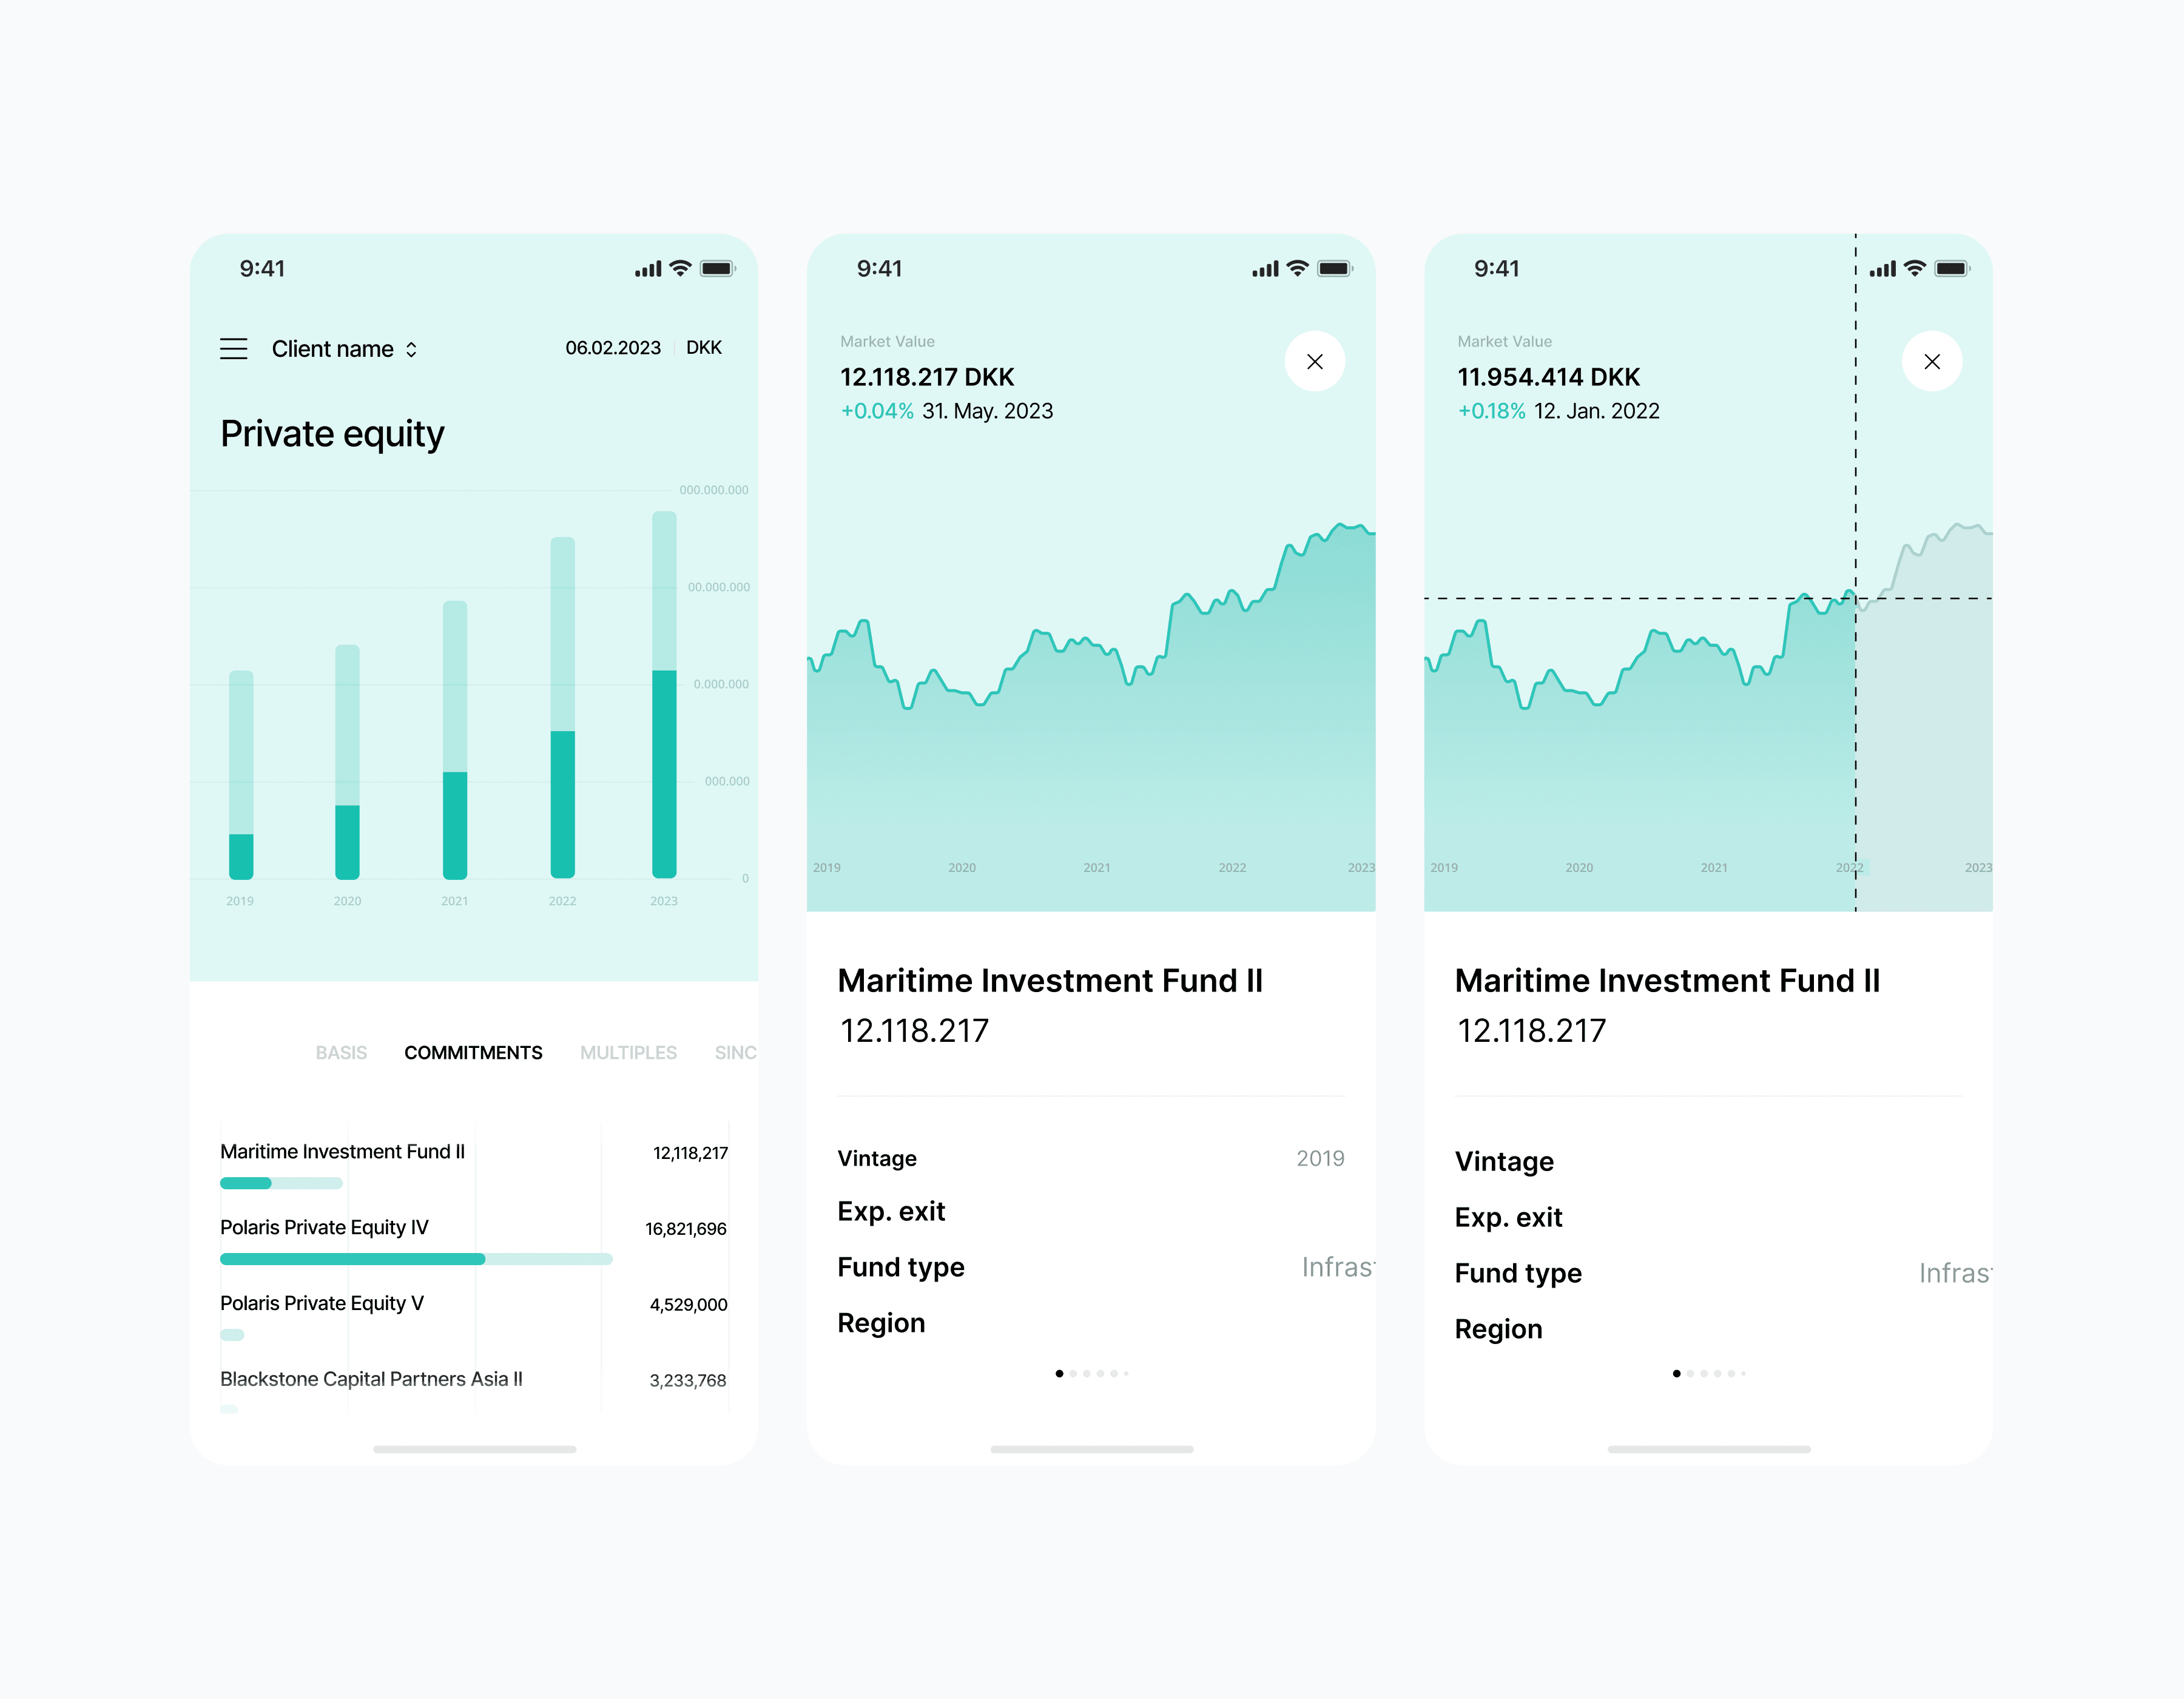The height and width of the screenshot is (1699, 2184).
Task: Close the middle Market Value chart
Action: [x=1314, y=362]
